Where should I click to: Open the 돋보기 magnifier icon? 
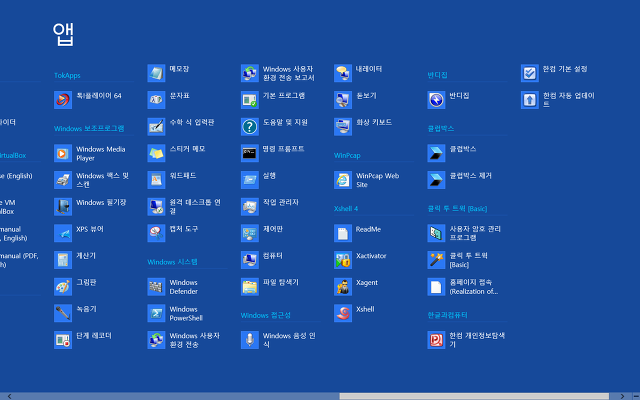tap(343, 100)
